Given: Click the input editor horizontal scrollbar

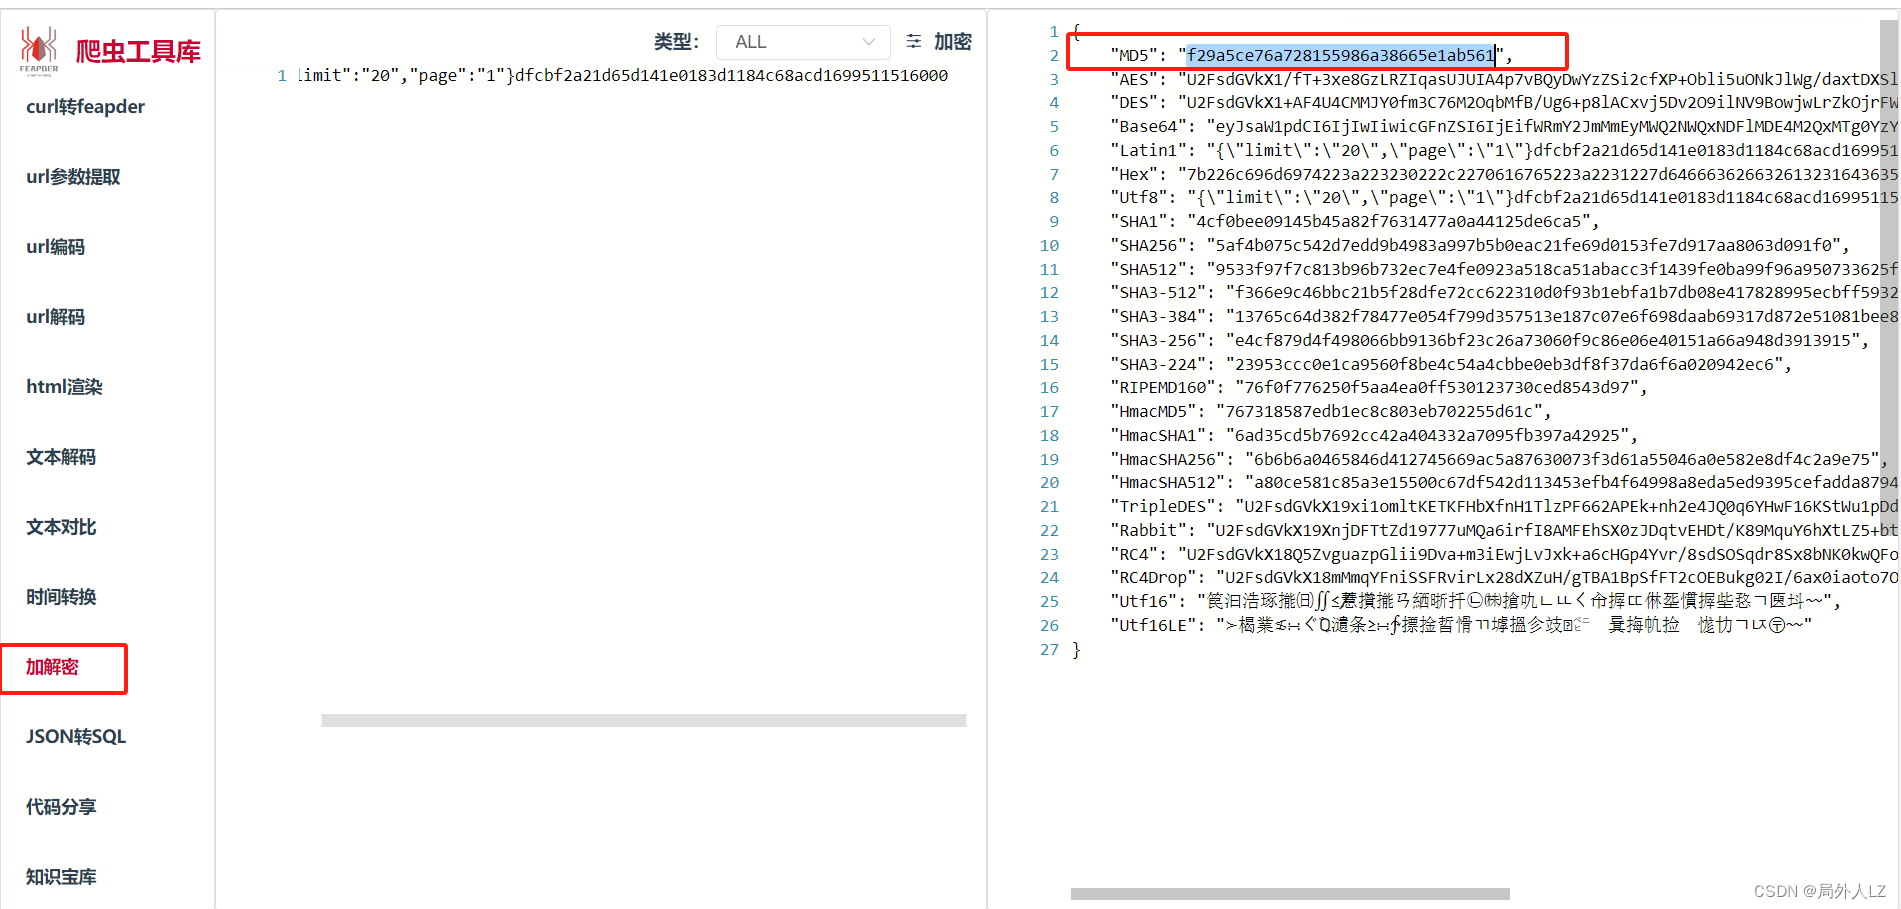Looking at the screenshot, I should pyautogui.click(x=644, y=720).
